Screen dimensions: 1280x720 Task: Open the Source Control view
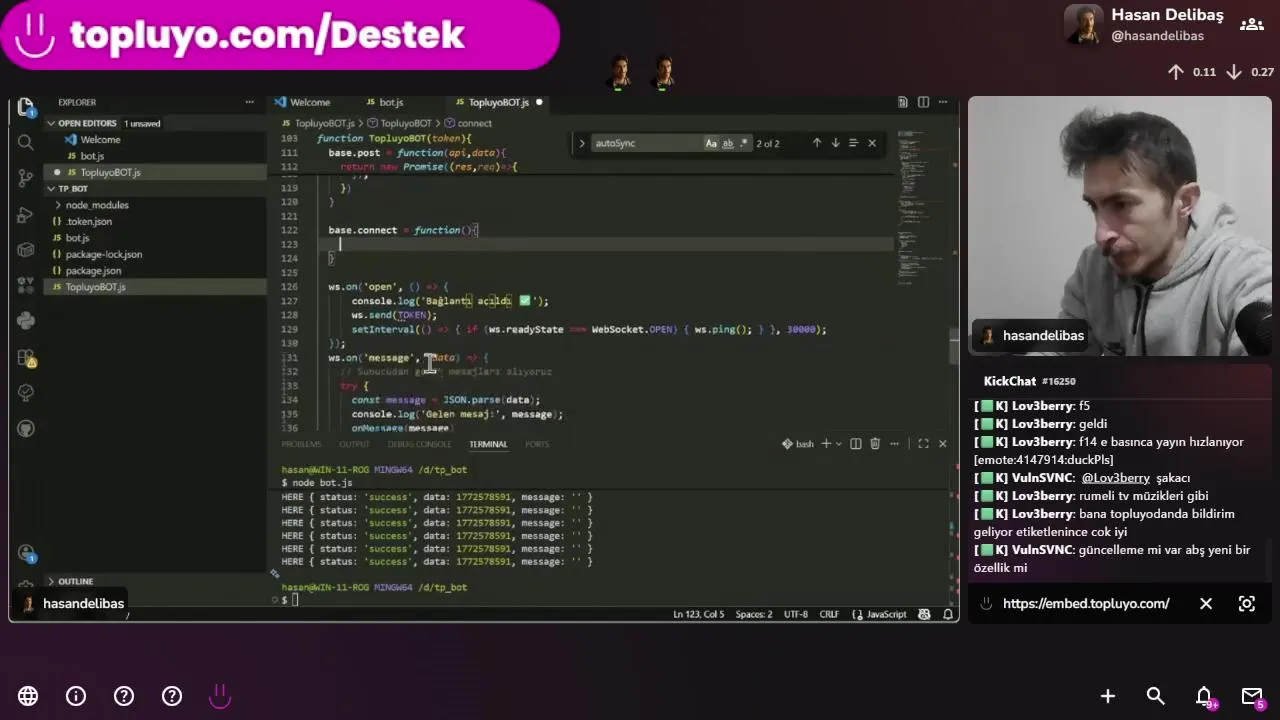(x=26, y=178)
